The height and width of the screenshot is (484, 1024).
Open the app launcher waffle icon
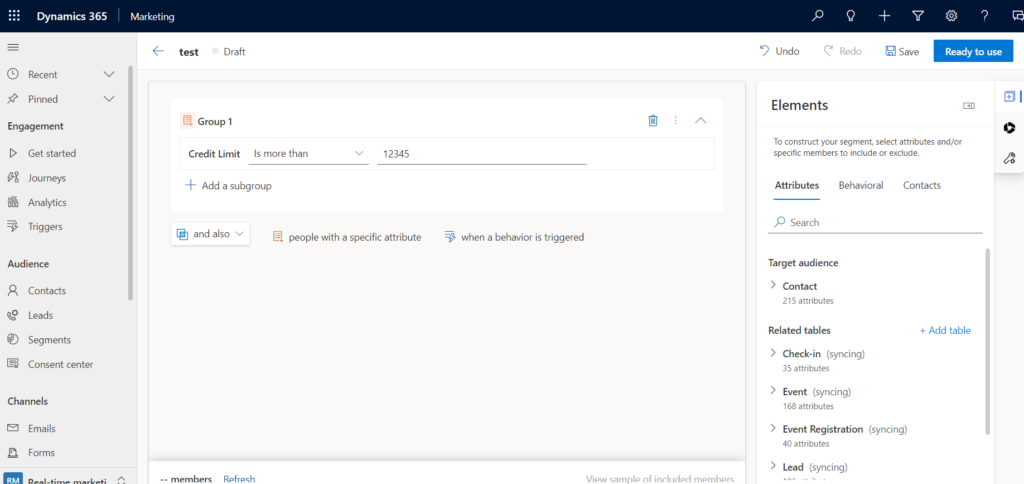(14, 16)
